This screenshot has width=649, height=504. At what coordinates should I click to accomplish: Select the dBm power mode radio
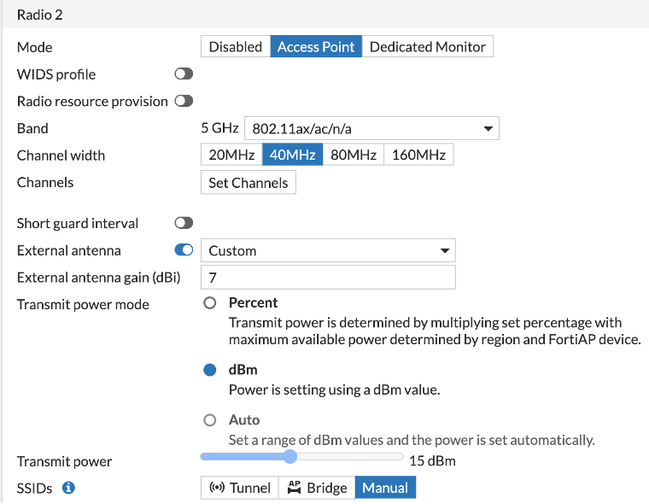click(x=210, y=370)
